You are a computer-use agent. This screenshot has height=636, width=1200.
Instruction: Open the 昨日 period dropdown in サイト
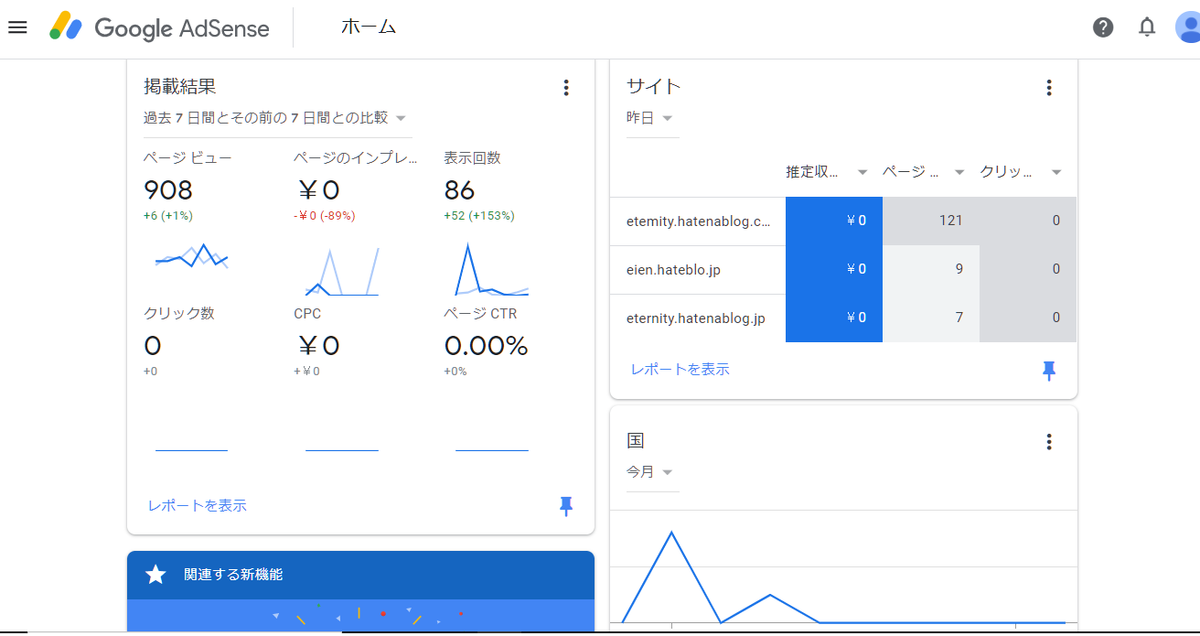point(650,118)
